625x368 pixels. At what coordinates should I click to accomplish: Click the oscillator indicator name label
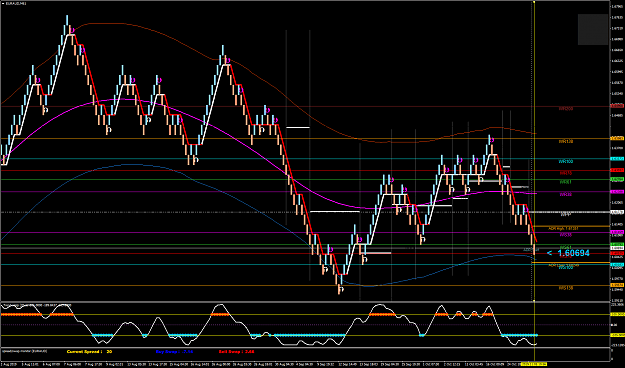[37, 305]
